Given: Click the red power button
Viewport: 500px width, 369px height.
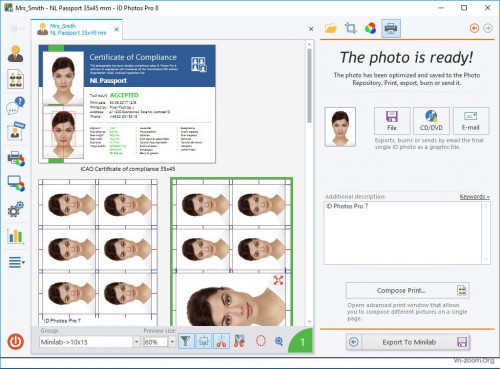Looking at the screenshot, I should tap(16, 342).
